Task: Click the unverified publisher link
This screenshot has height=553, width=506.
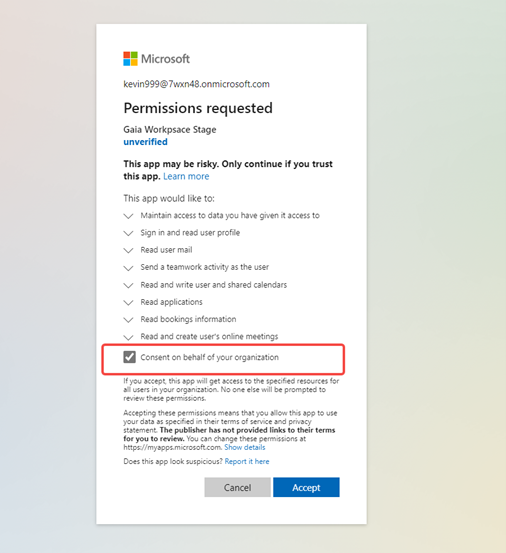Action: (145, 142)
